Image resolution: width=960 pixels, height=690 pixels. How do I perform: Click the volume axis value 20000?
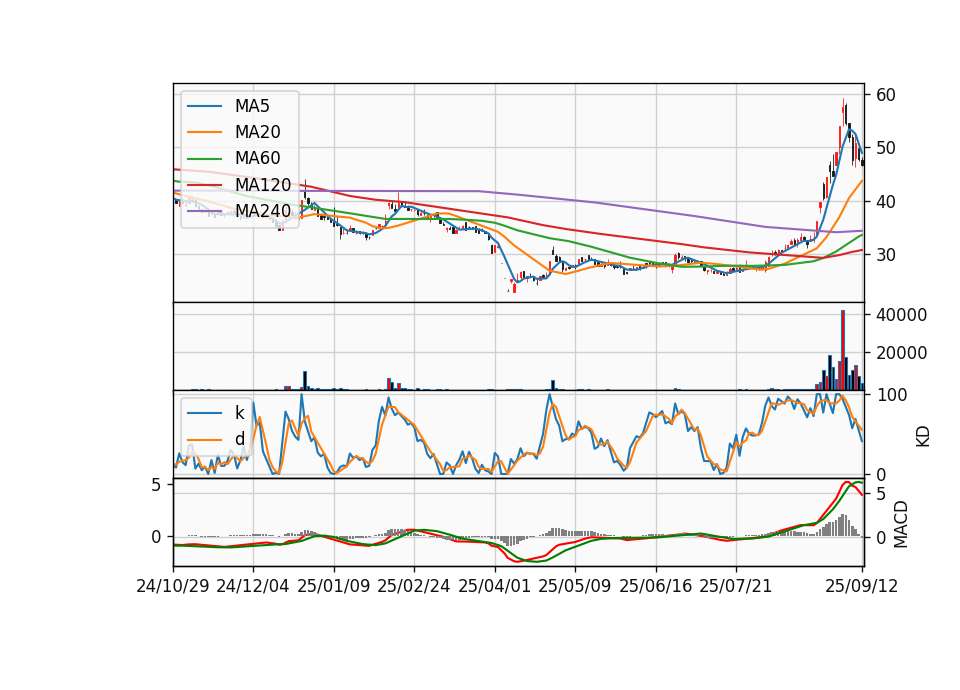tap(901, 353)
